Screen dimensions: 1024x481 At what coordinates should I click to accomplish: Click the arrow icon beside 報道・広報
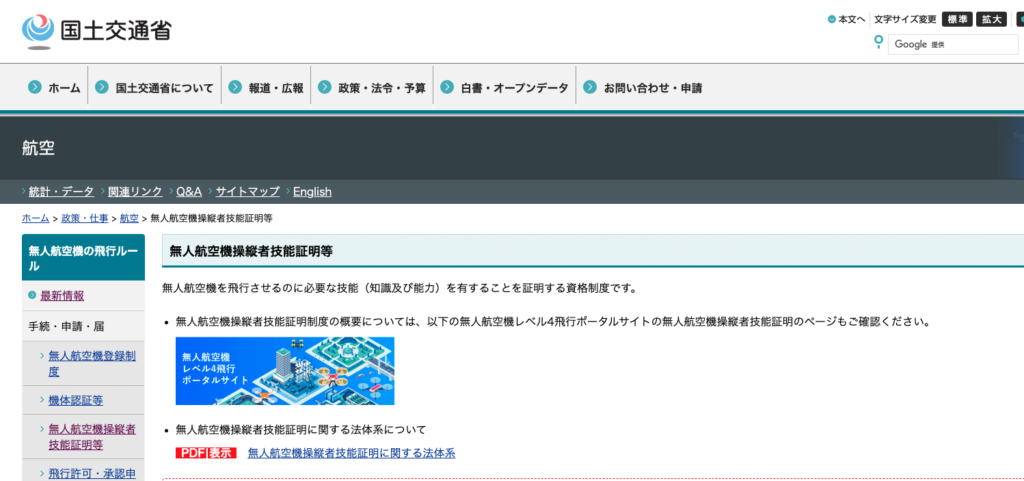[235, 87]
